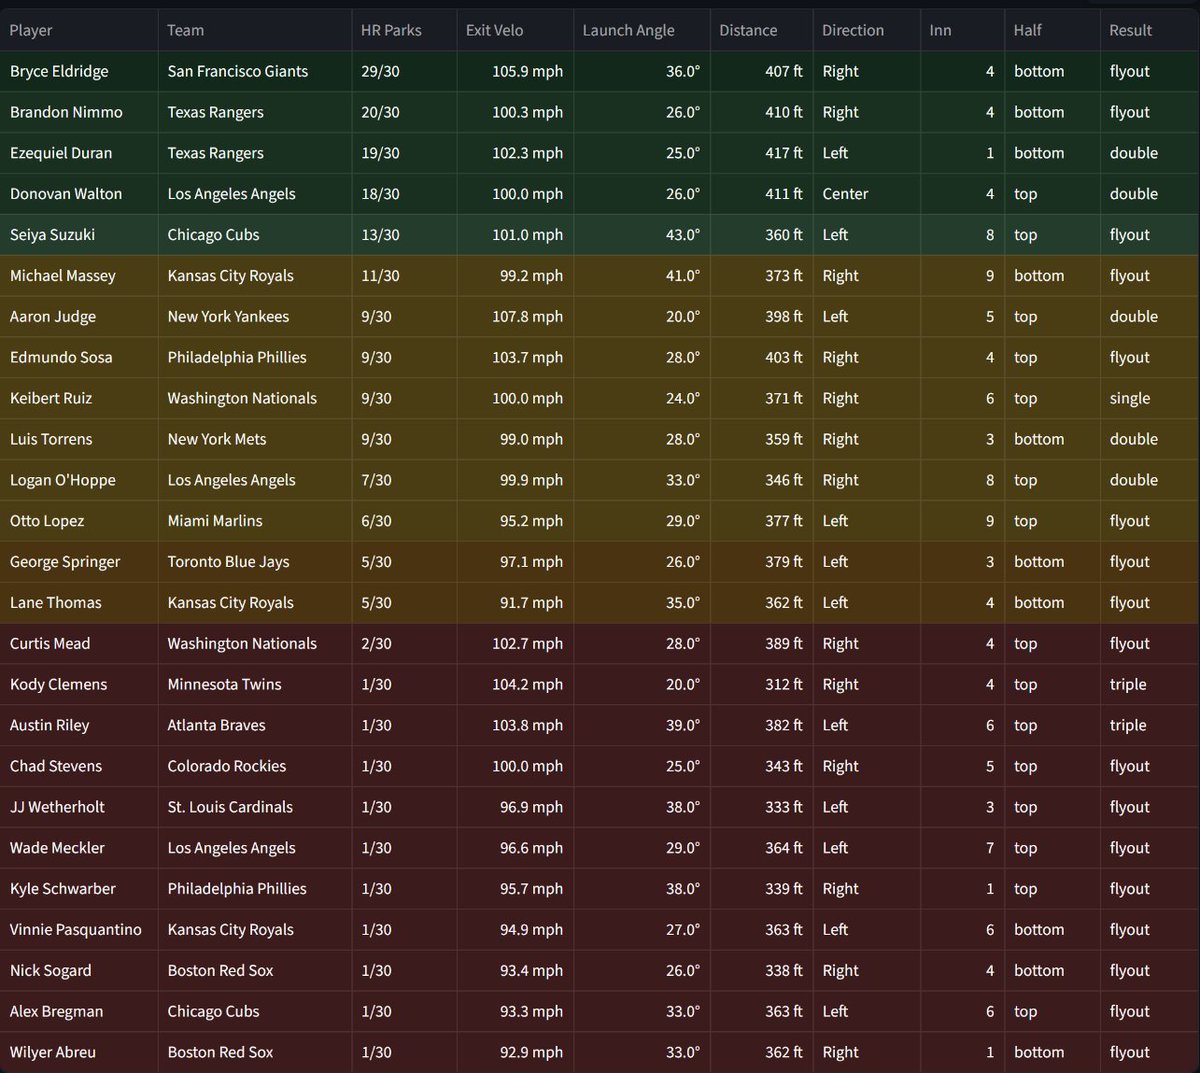Click the 107.8 mph exit velocity
This screenshot has height=1073, width=1200.
pos(527,317)
